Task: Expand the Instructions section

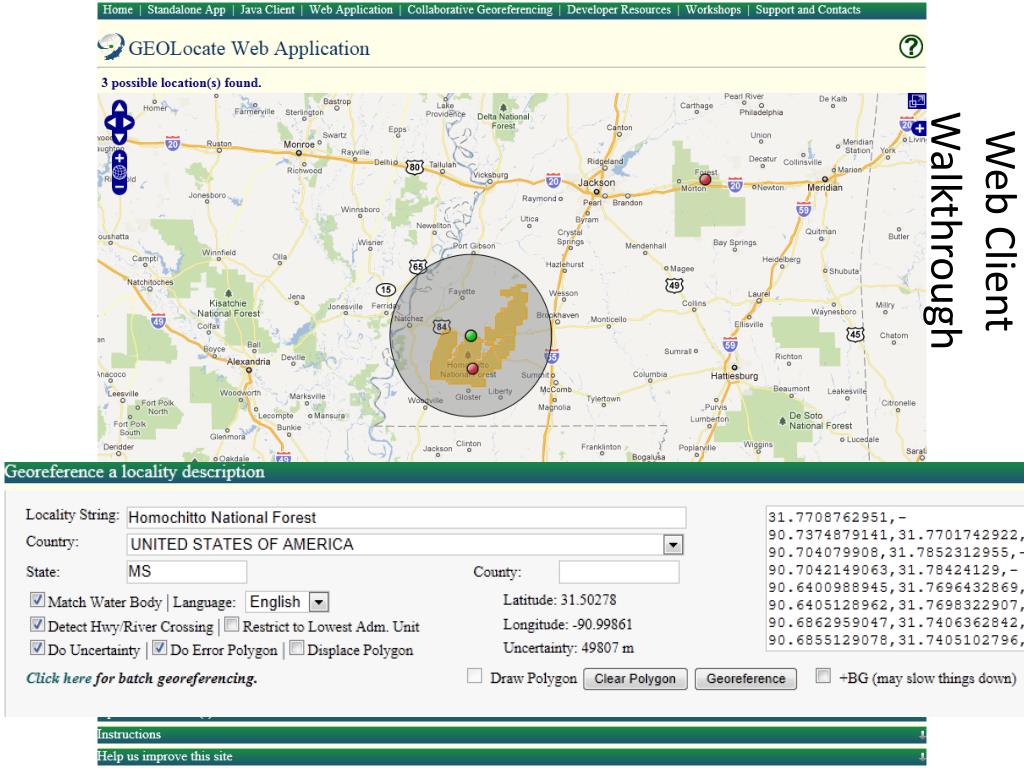Action: click(x=511, y=735)
